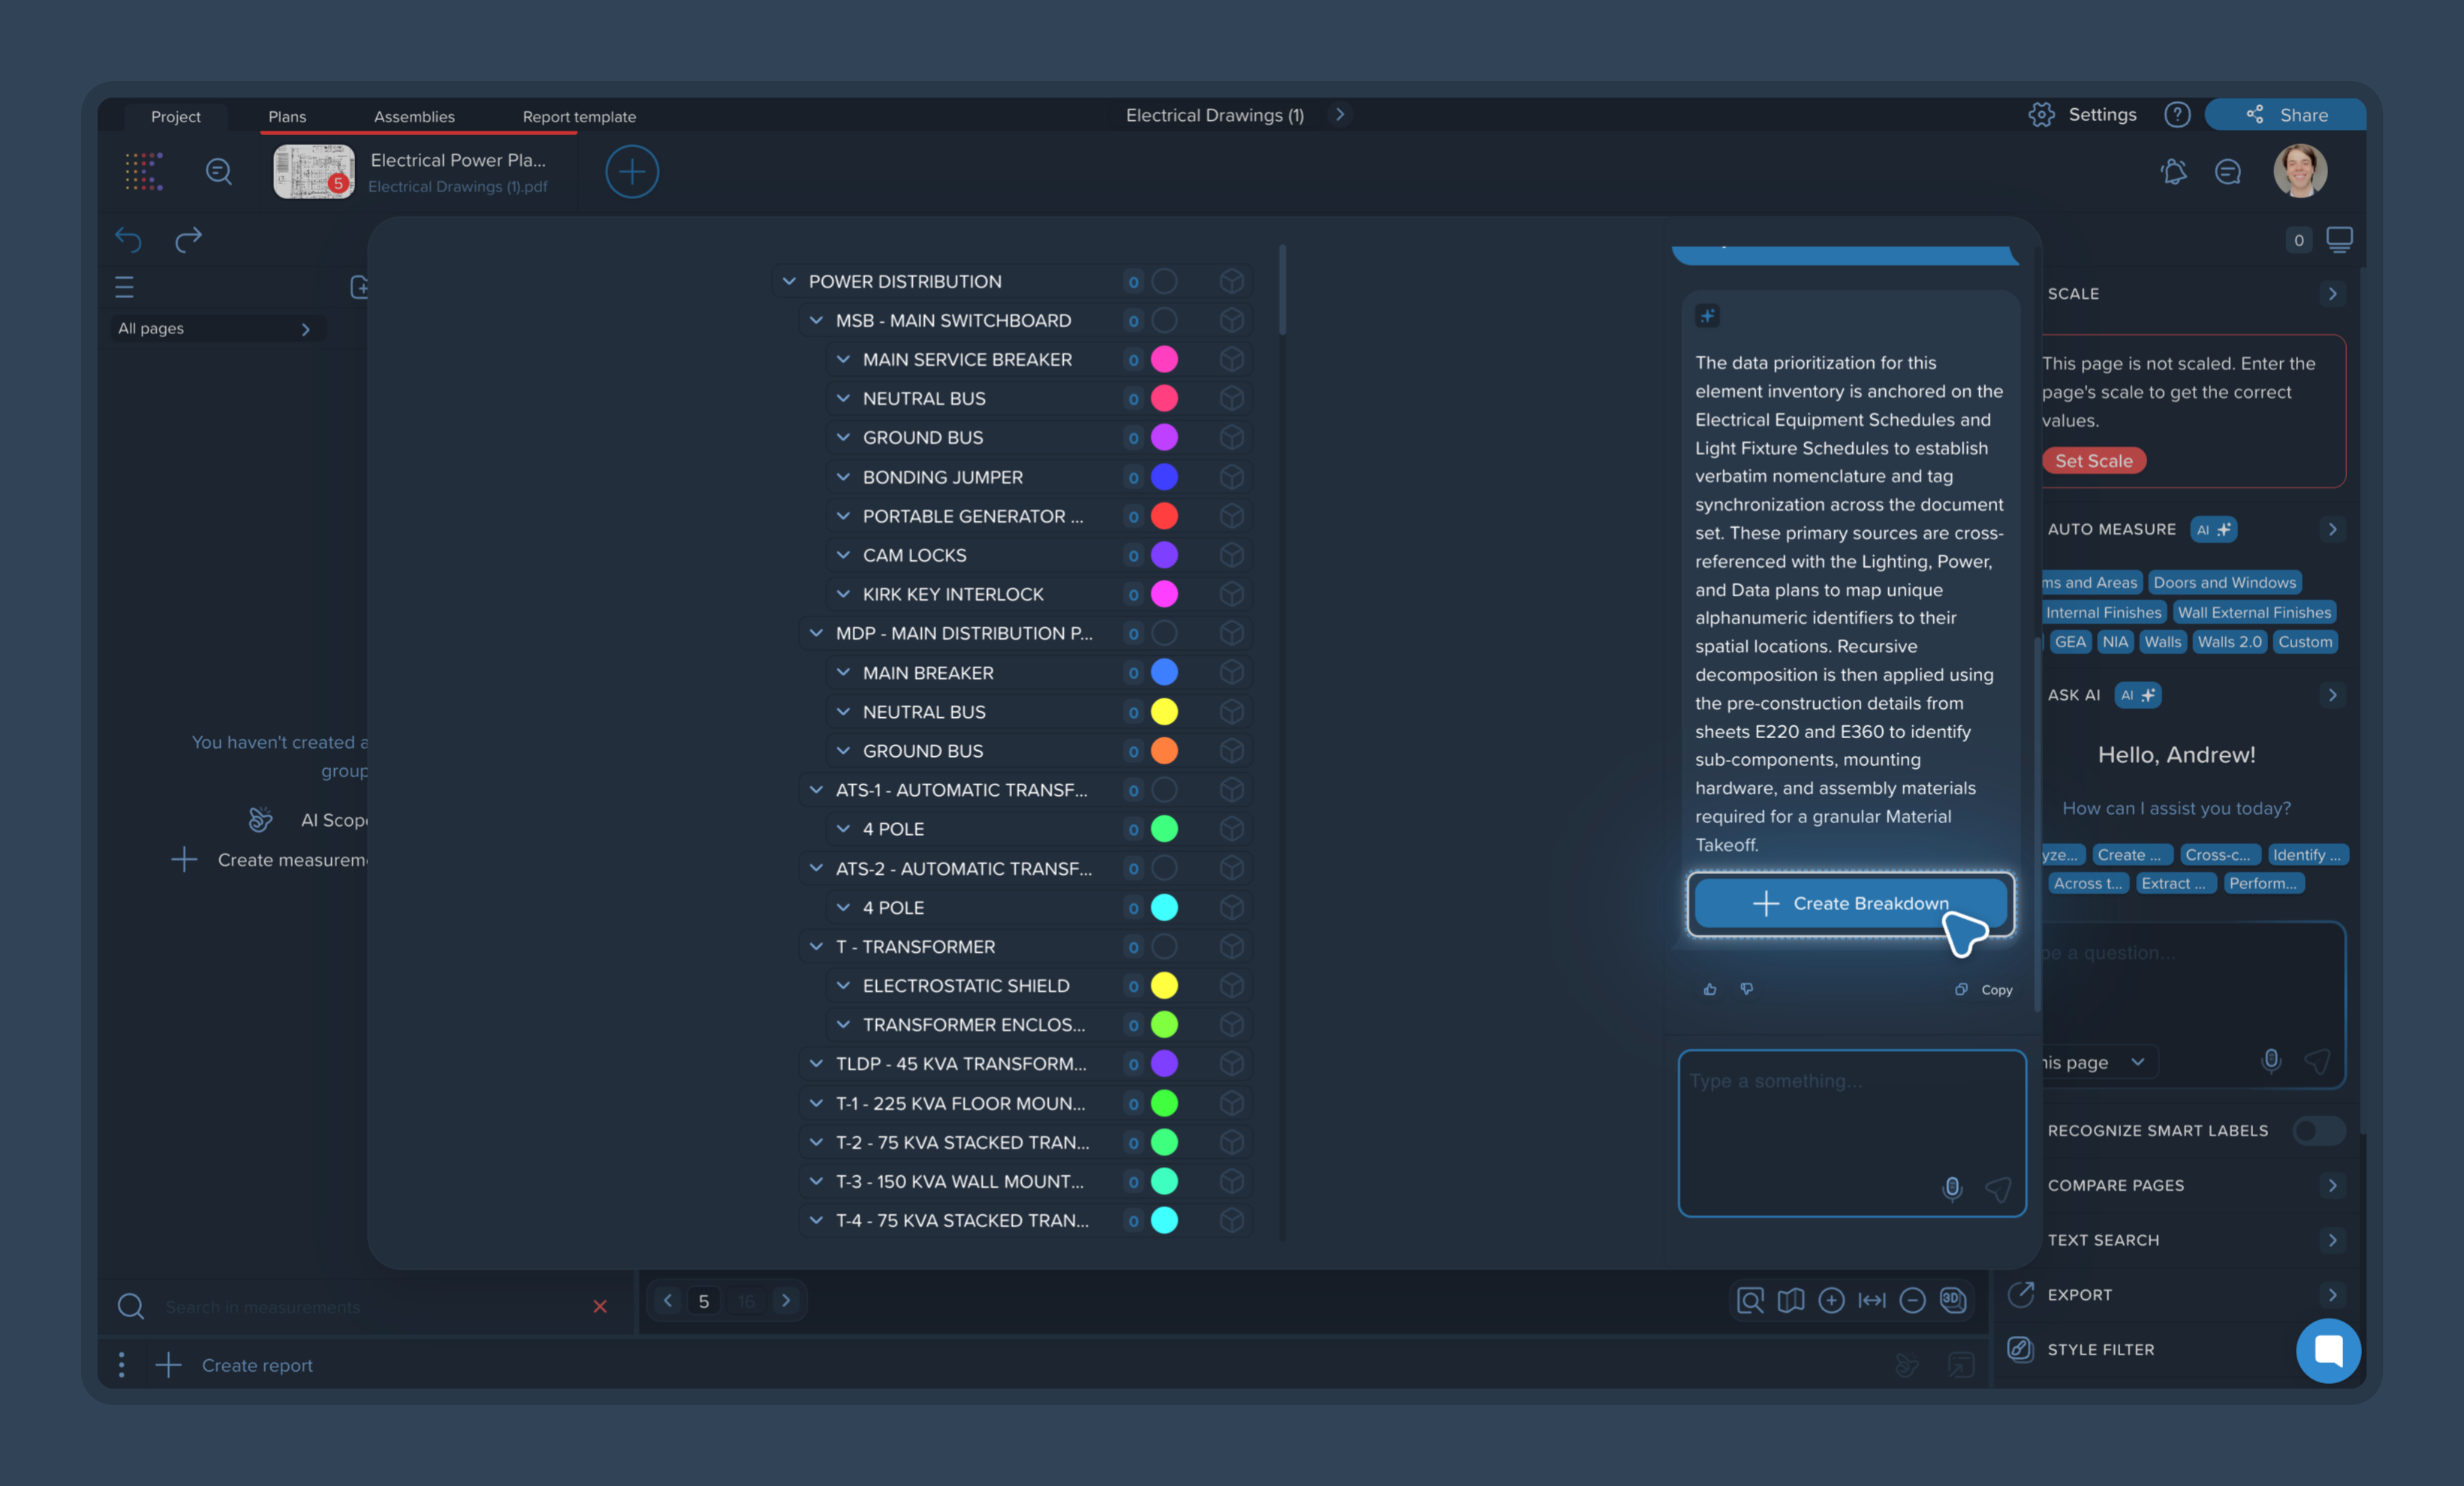This screenshot has height=1486, width=2464.
Task: Click the undo arrow icon
Action: 128,239
